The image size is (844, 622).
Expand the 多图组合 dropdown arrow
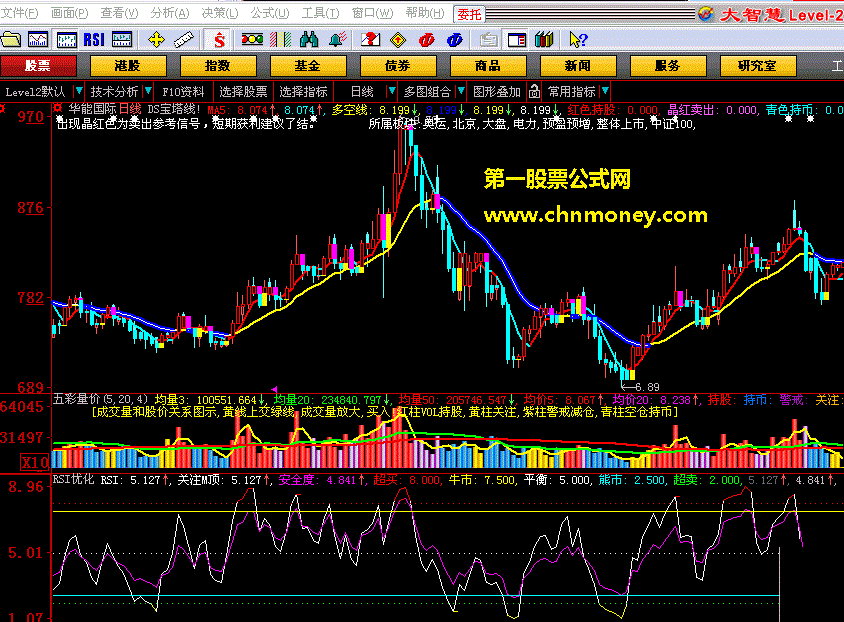(461, 91)
